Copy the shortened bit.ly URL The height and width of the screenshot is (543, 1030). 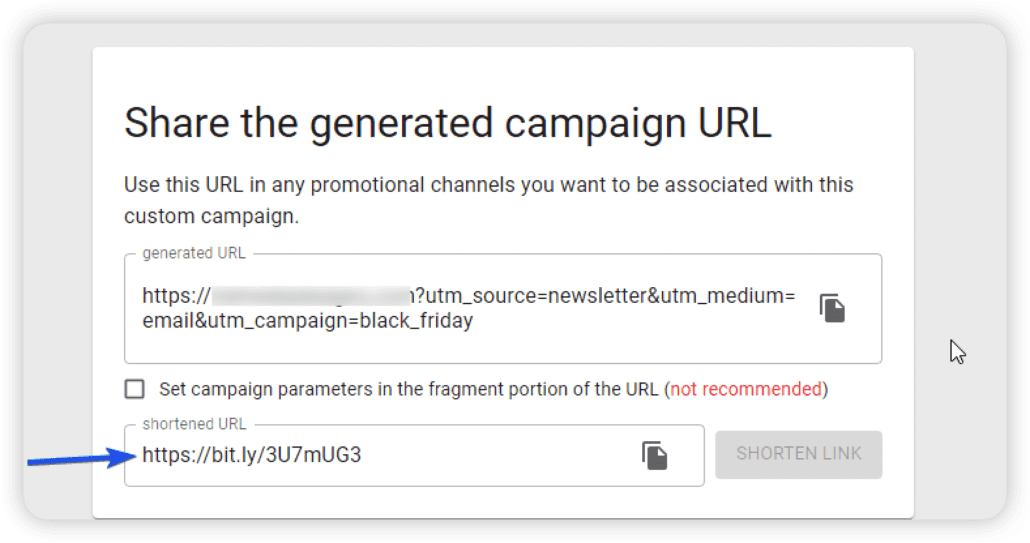[654, 455]
